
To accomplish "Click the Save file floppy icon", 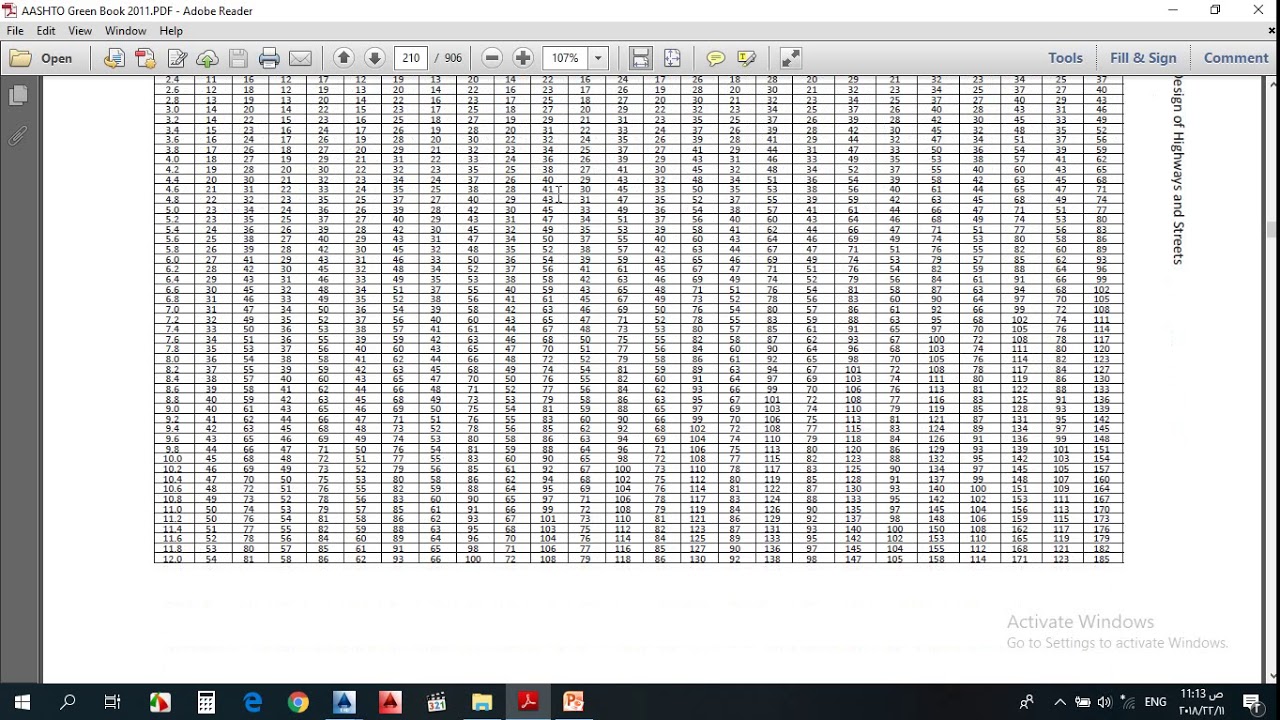I will [238, 58].
